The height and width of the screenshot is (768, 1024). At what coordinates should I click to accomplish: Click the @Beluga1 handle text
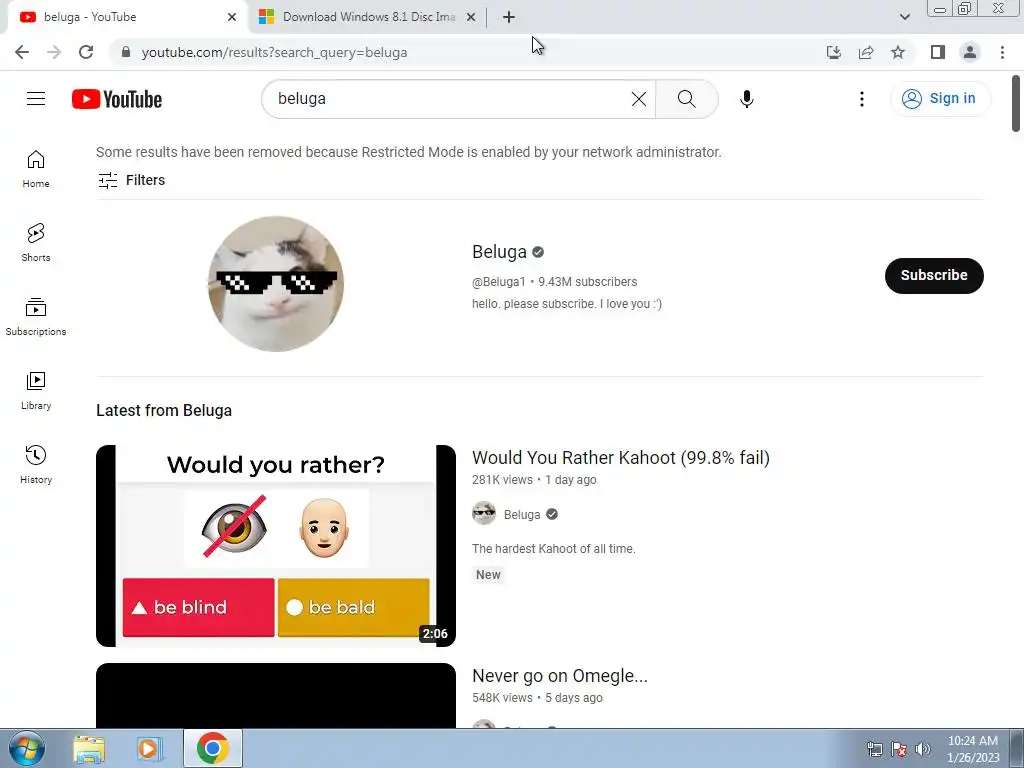point(499,282)
